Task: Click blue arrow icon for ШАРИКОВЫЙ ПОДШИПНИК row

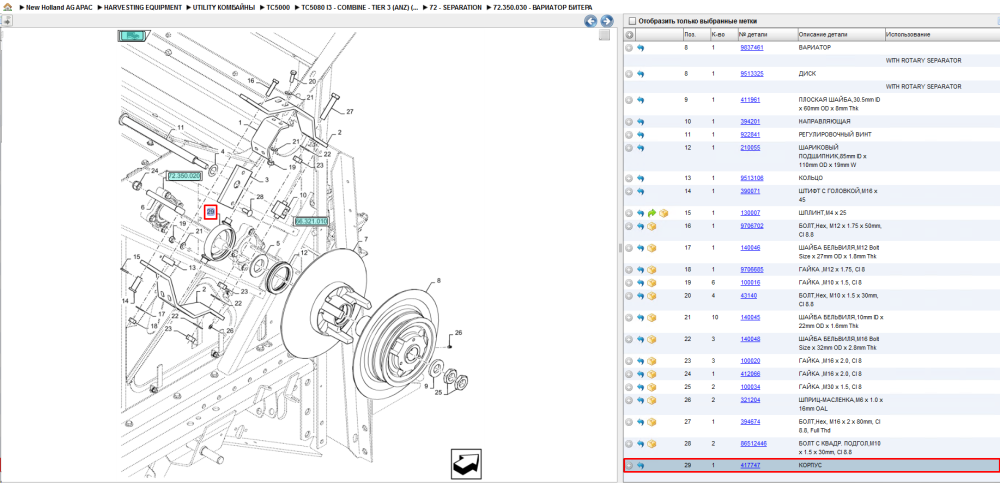Action: [x=641, y=147]
